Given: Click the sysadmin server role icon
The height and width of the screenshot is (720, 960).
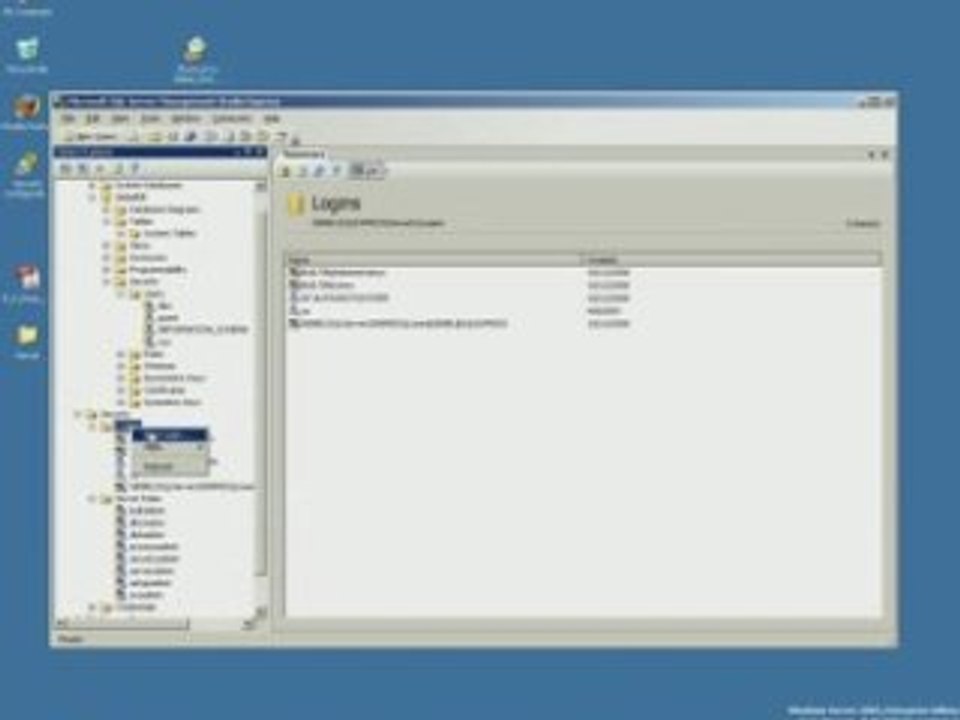Looking at the screenshot, I should (121, 594).
